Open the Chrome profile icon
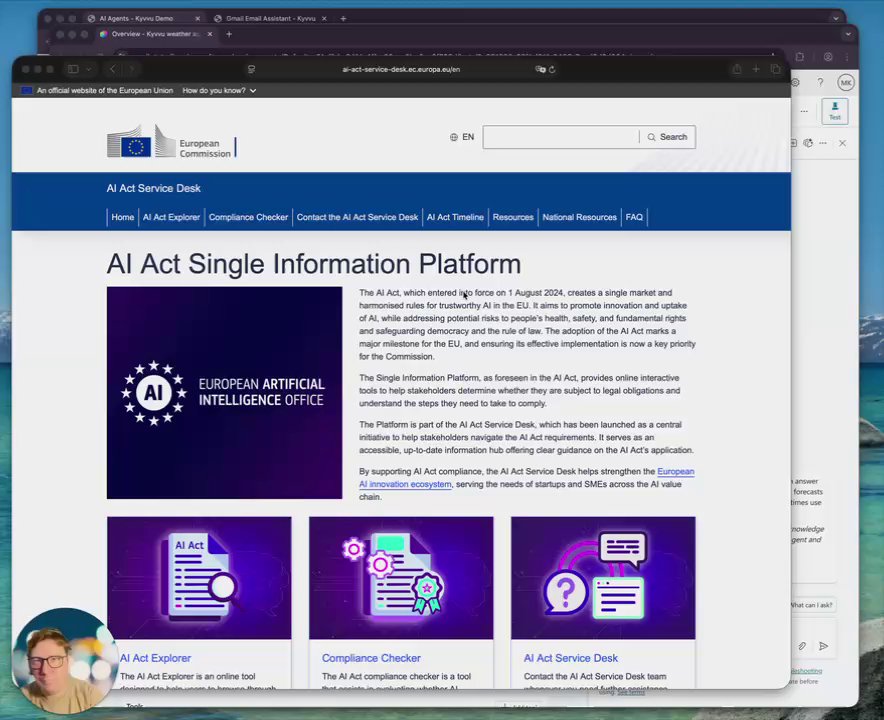The height and width of the screenshot is (720, 884). (x=828, y=57)
